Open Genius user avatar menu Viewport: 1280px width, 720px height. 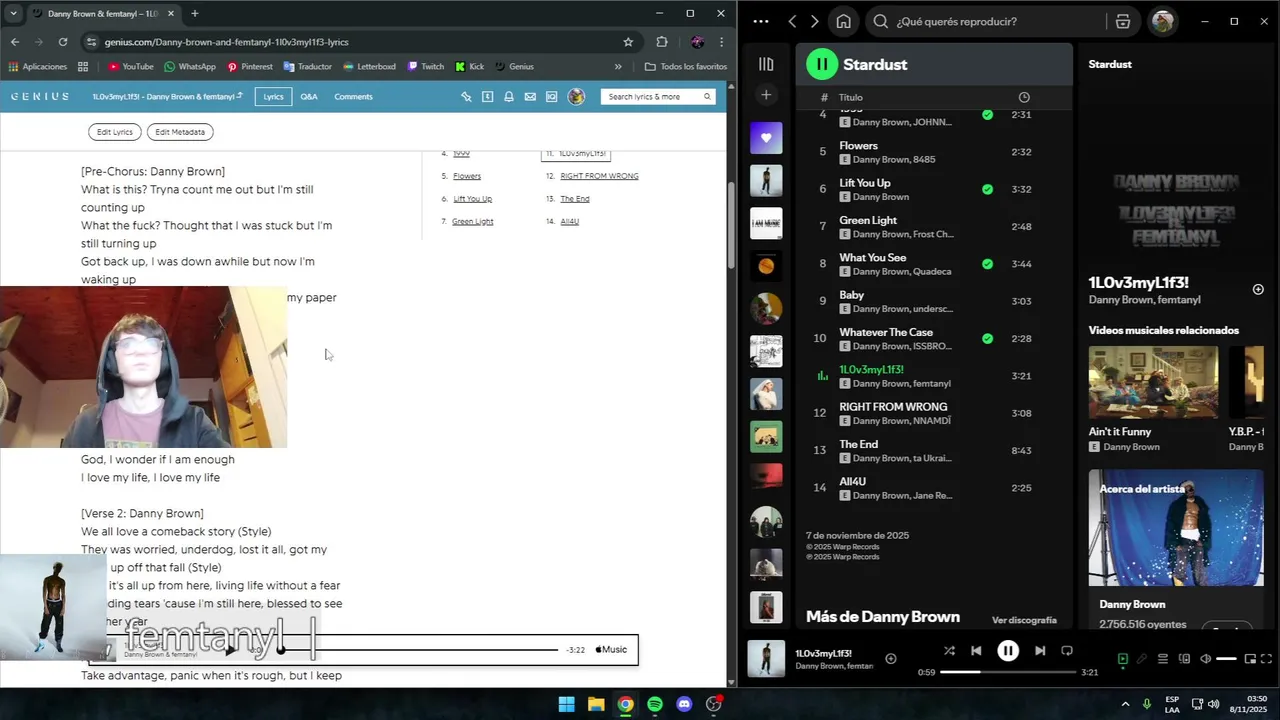tap(576, 97)
